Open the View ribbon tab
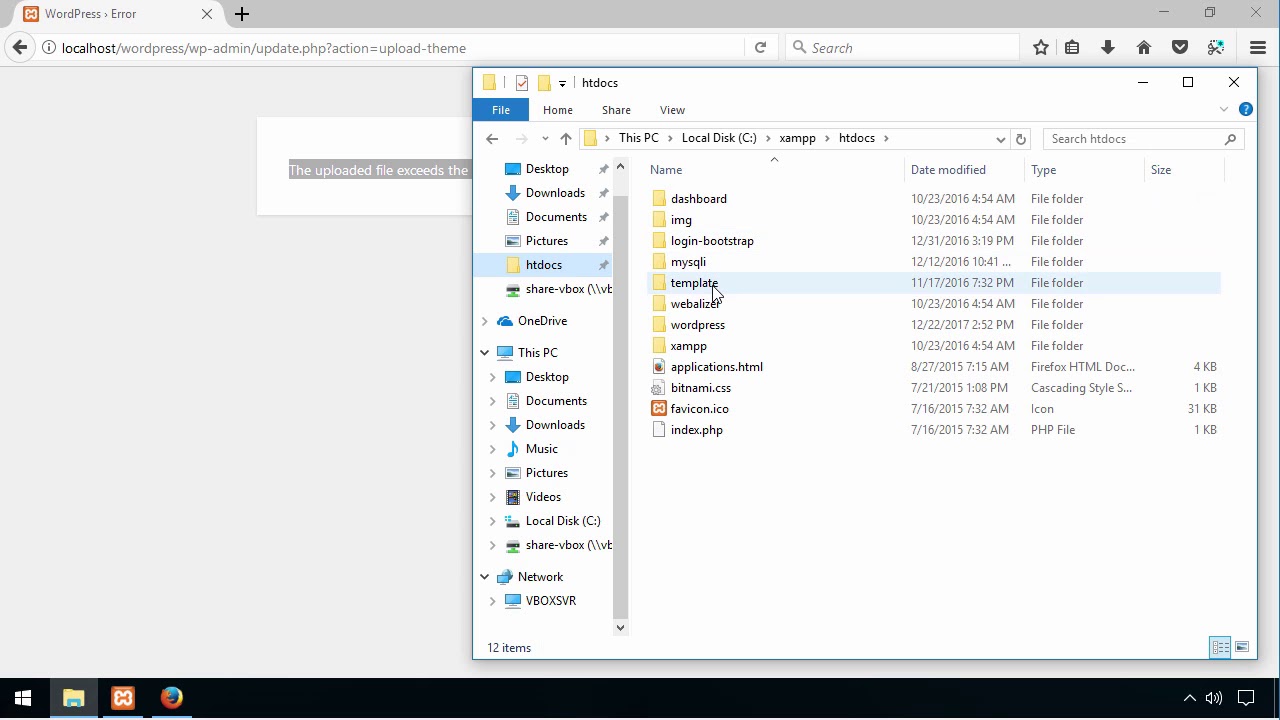 click(x=672, y=110)
